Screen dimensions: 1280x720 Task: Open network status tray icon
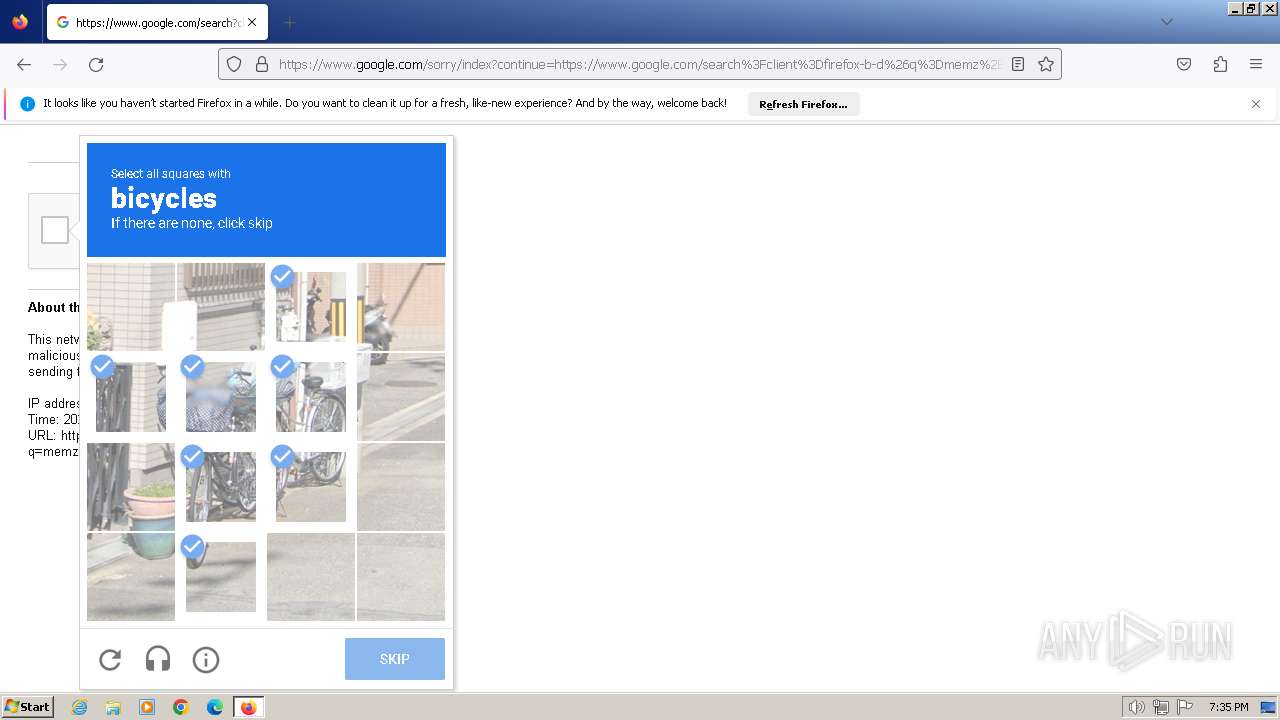1161,707
